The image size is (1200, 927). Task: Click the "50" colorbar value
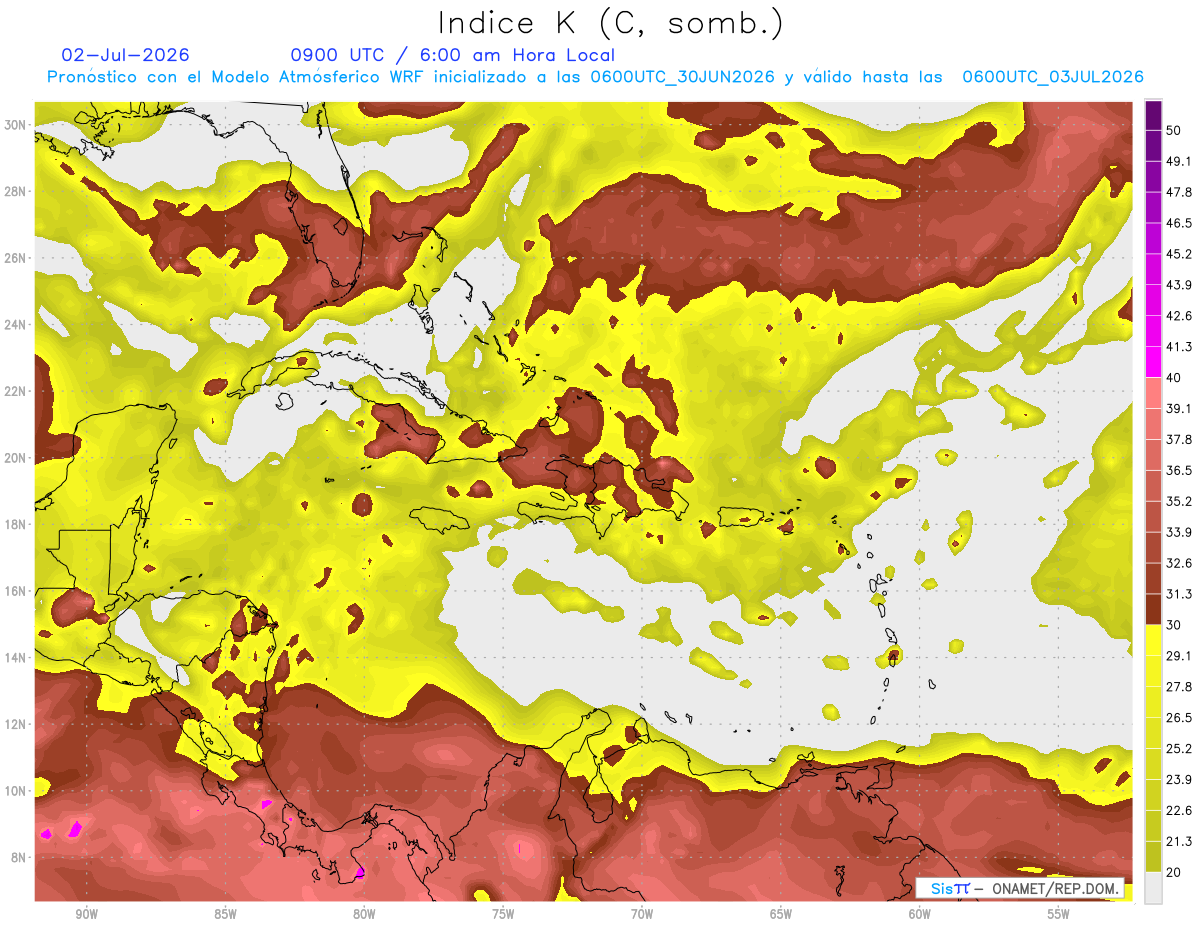pos(1174,130)
